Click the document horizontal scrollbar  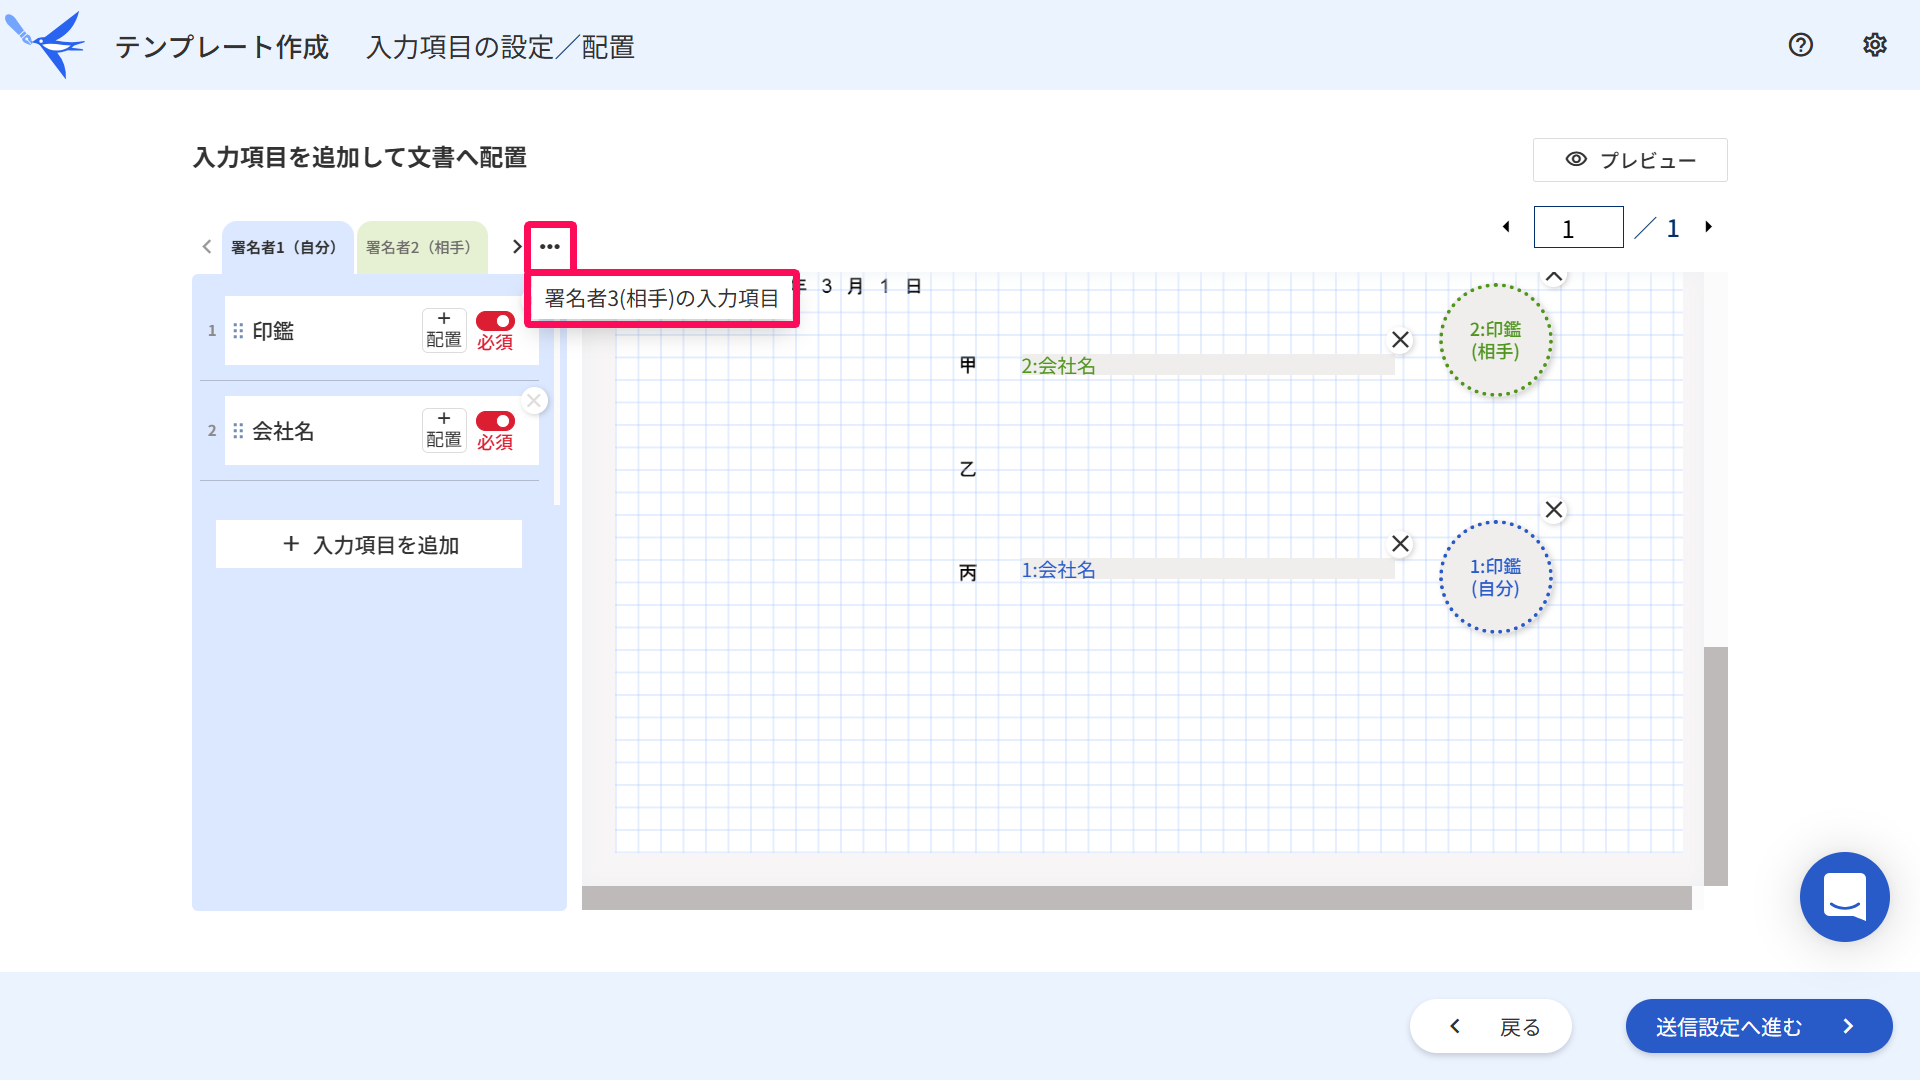click(x=1137, y=898)
